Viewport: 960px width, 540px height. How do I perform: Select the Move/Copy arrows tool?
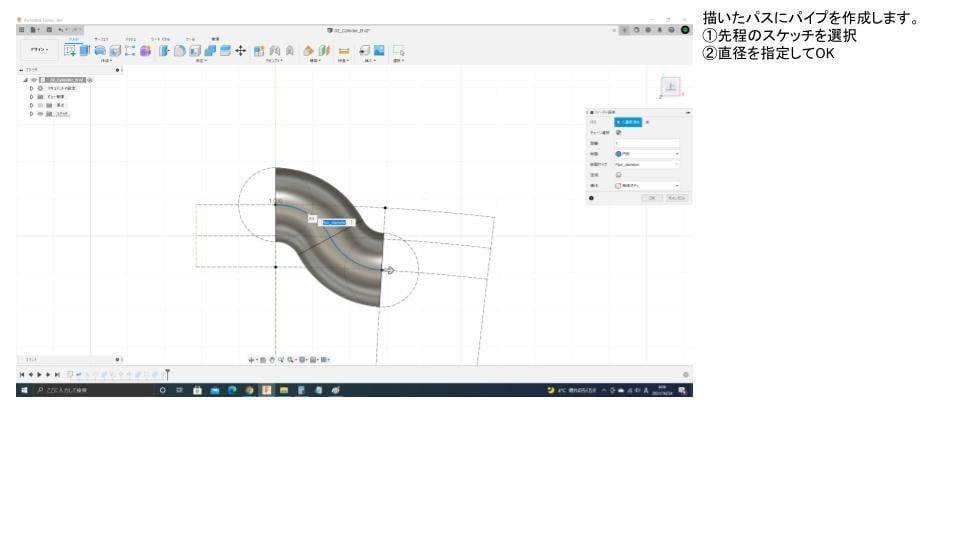(x=241, y=51)
